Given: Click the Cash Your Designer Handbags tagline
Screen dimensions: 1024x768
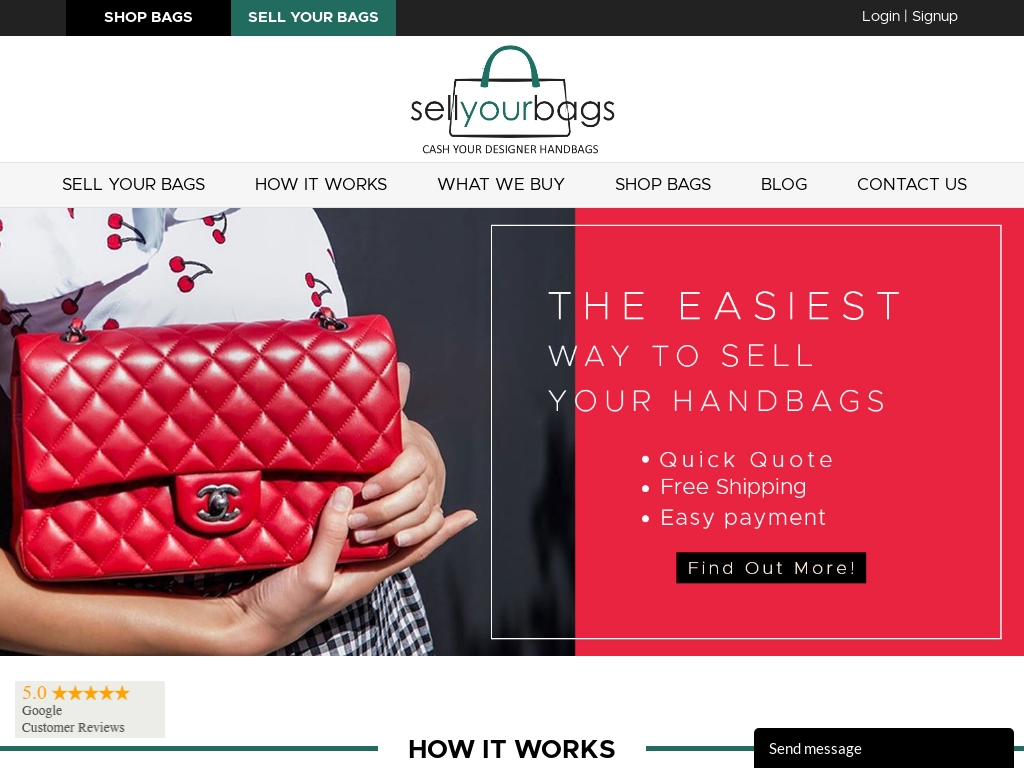Looking at the screenshot, I should [x=510, y=149].
